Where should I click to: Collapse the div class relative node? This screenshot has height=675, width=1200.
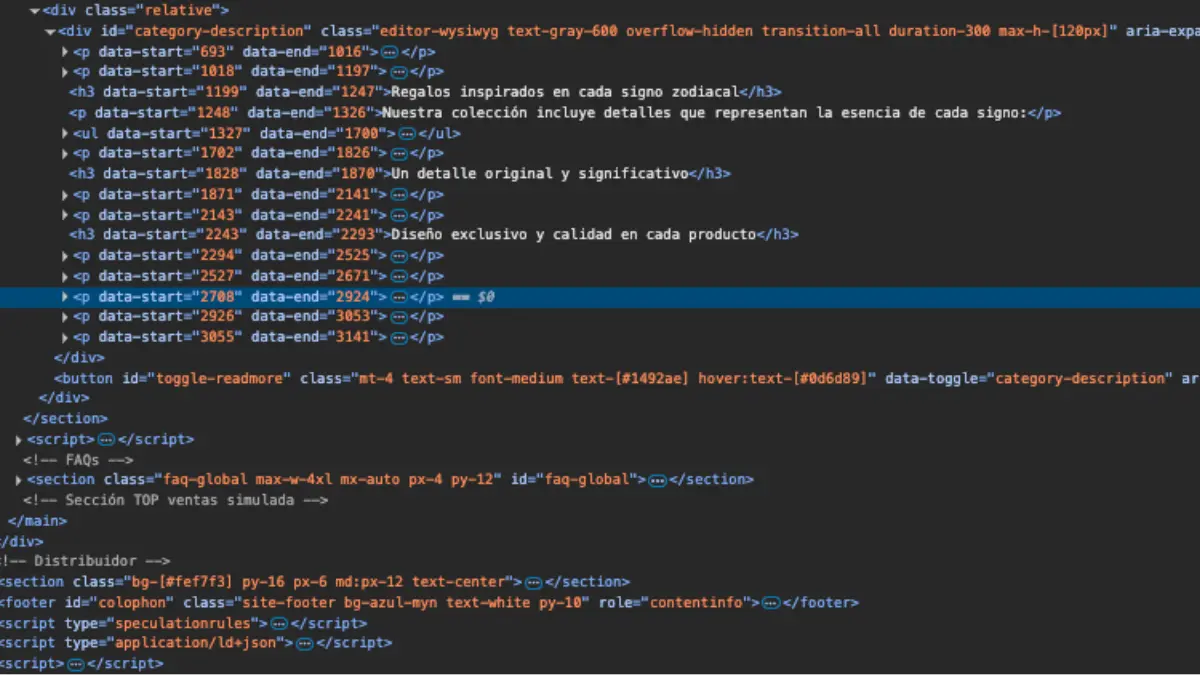[x=34, y=11]
